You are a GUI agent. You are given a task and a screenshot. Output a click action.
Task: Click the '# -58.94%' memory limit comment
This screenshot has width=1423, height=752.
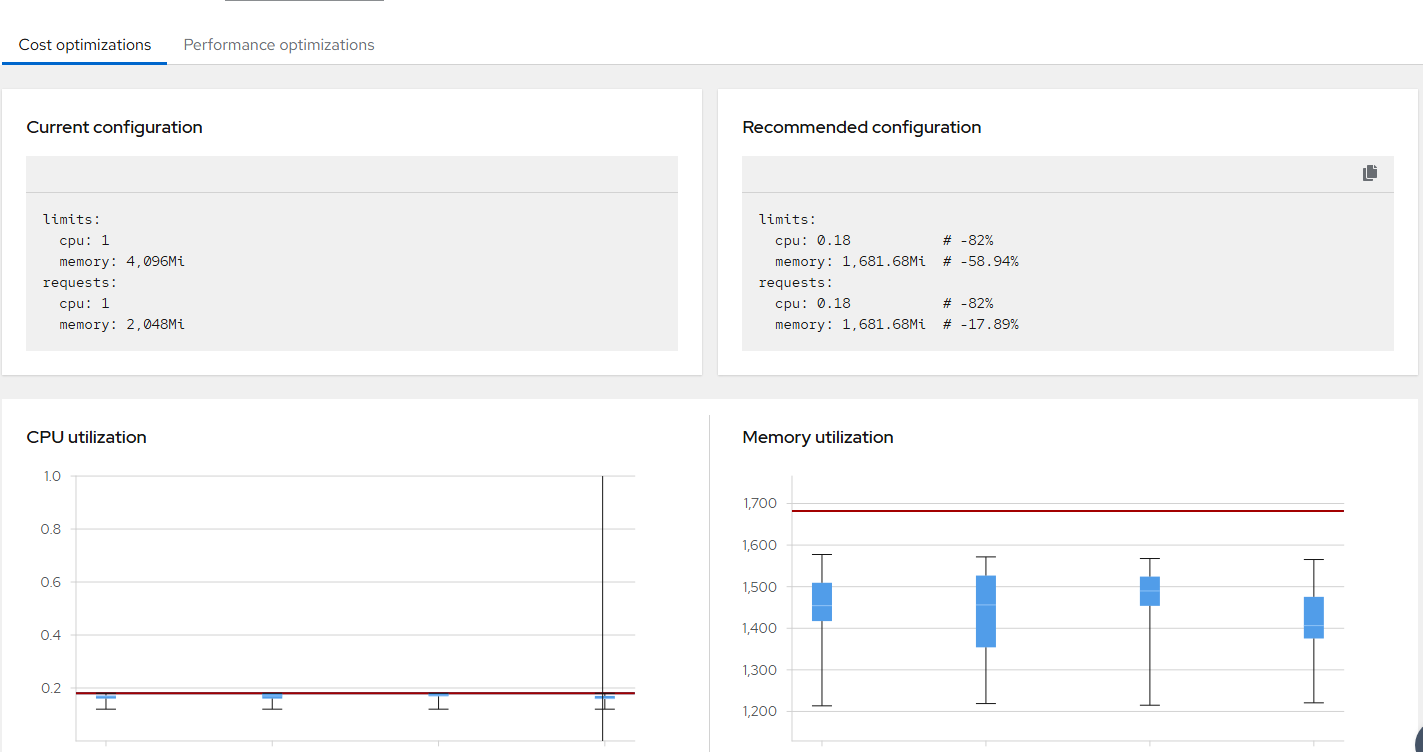pyautogui.click(x=981, y=261)
